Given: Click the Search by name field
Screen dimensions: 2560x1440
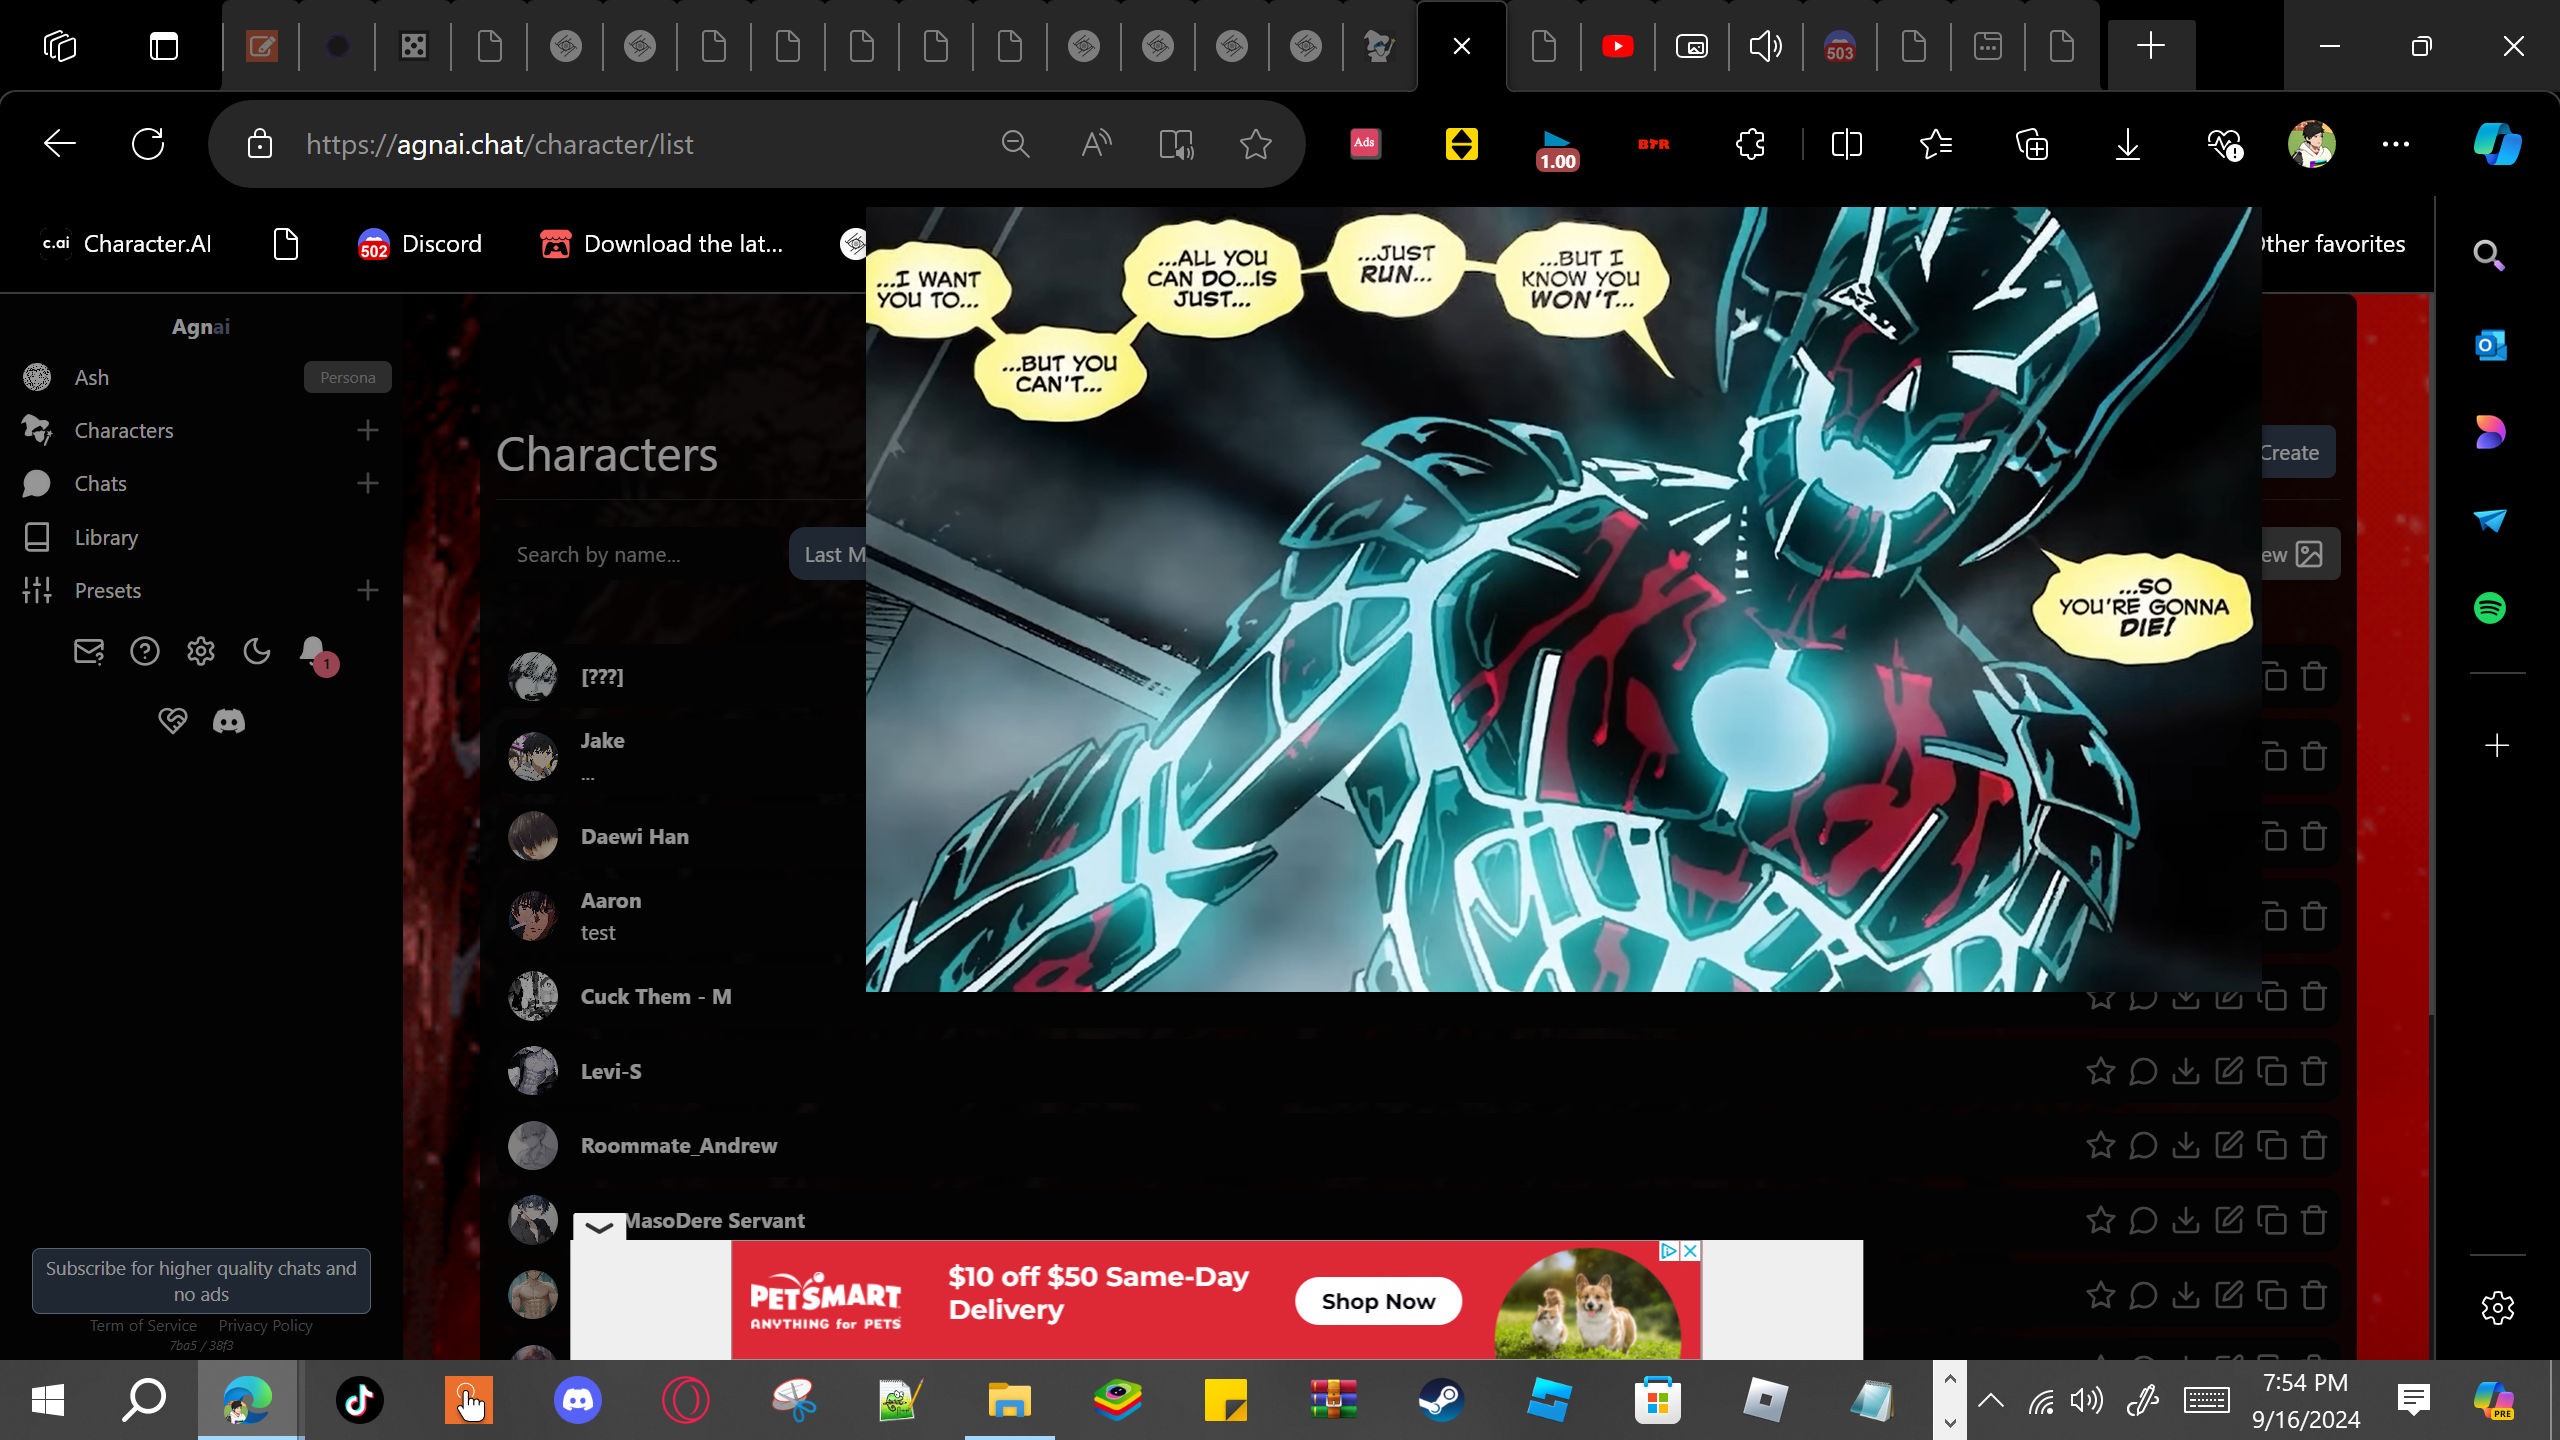Looking at the screenshot, I should tap(640, 554).
